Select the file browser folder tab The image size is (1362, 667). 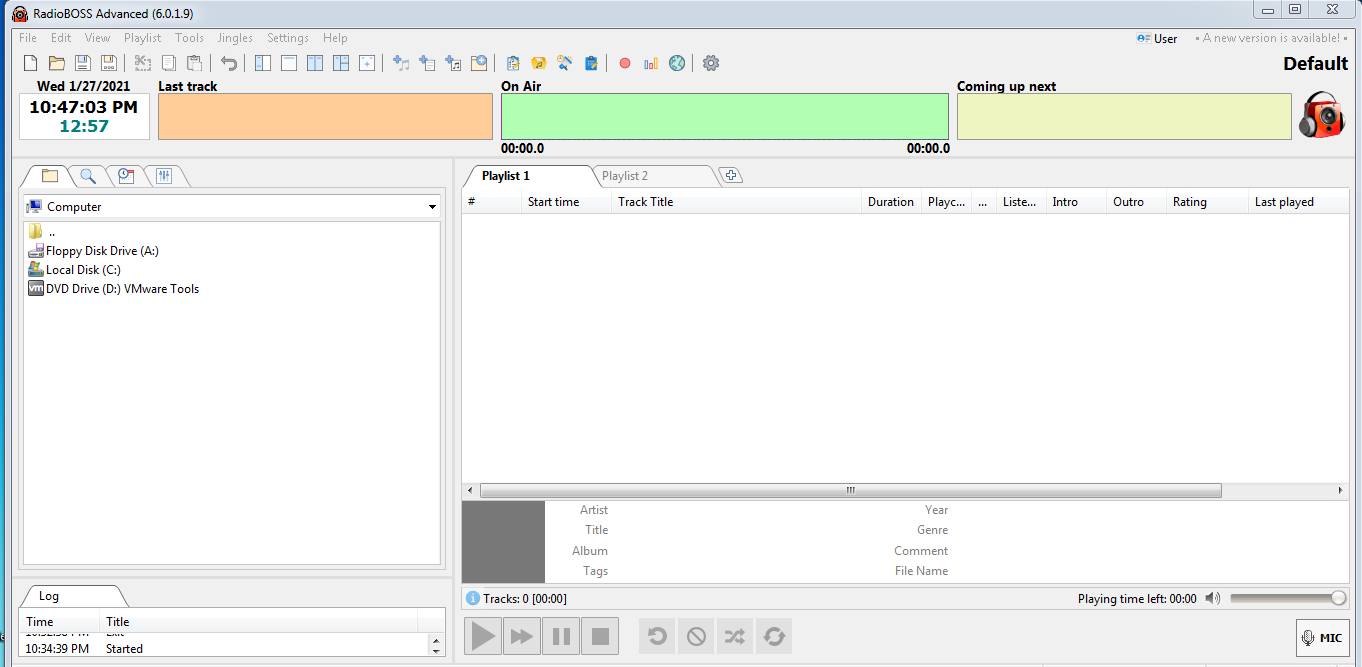click(49, 176)
